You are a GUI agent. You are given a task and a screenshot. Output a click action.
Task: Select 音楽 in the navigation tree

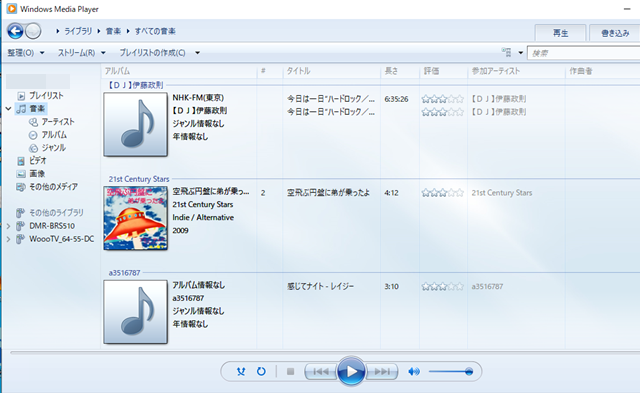point(37,109)
